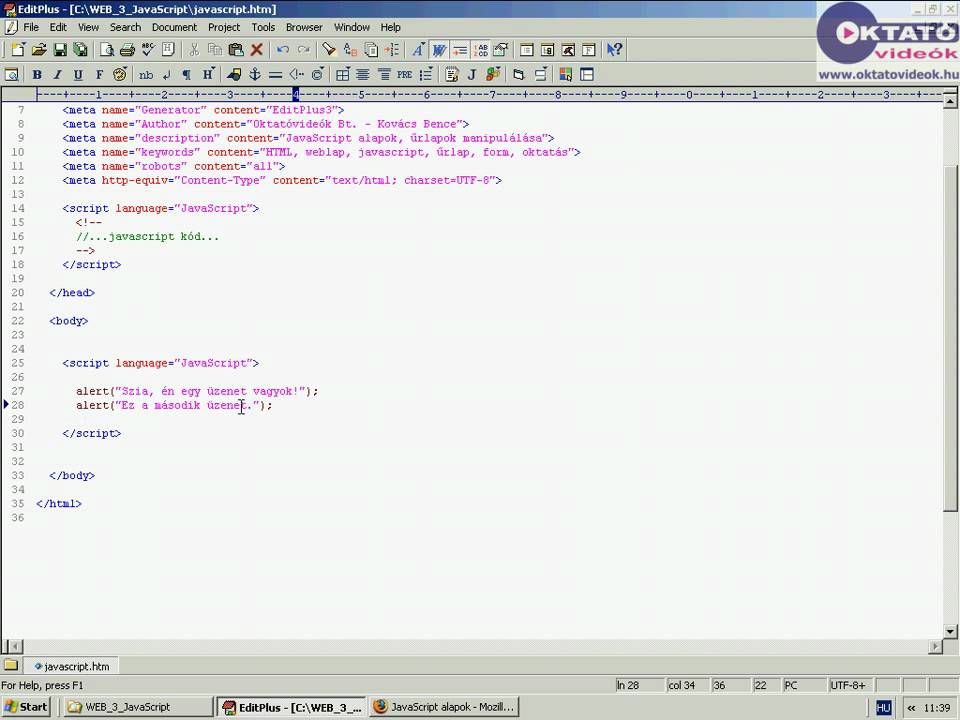Click the Open file folder icon

point(39,50)
